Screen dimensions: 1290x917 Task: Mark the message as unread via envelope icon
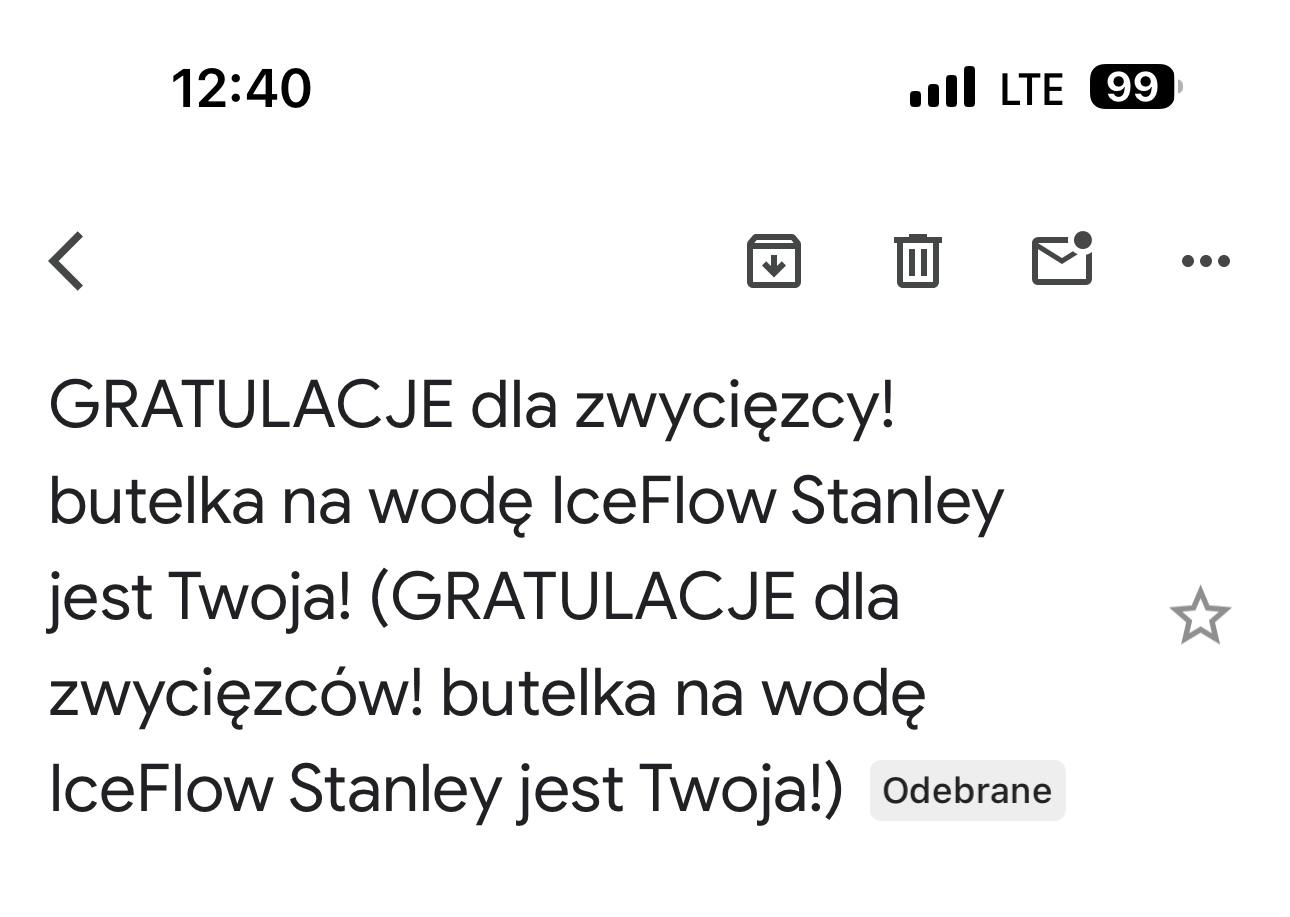1061,259
